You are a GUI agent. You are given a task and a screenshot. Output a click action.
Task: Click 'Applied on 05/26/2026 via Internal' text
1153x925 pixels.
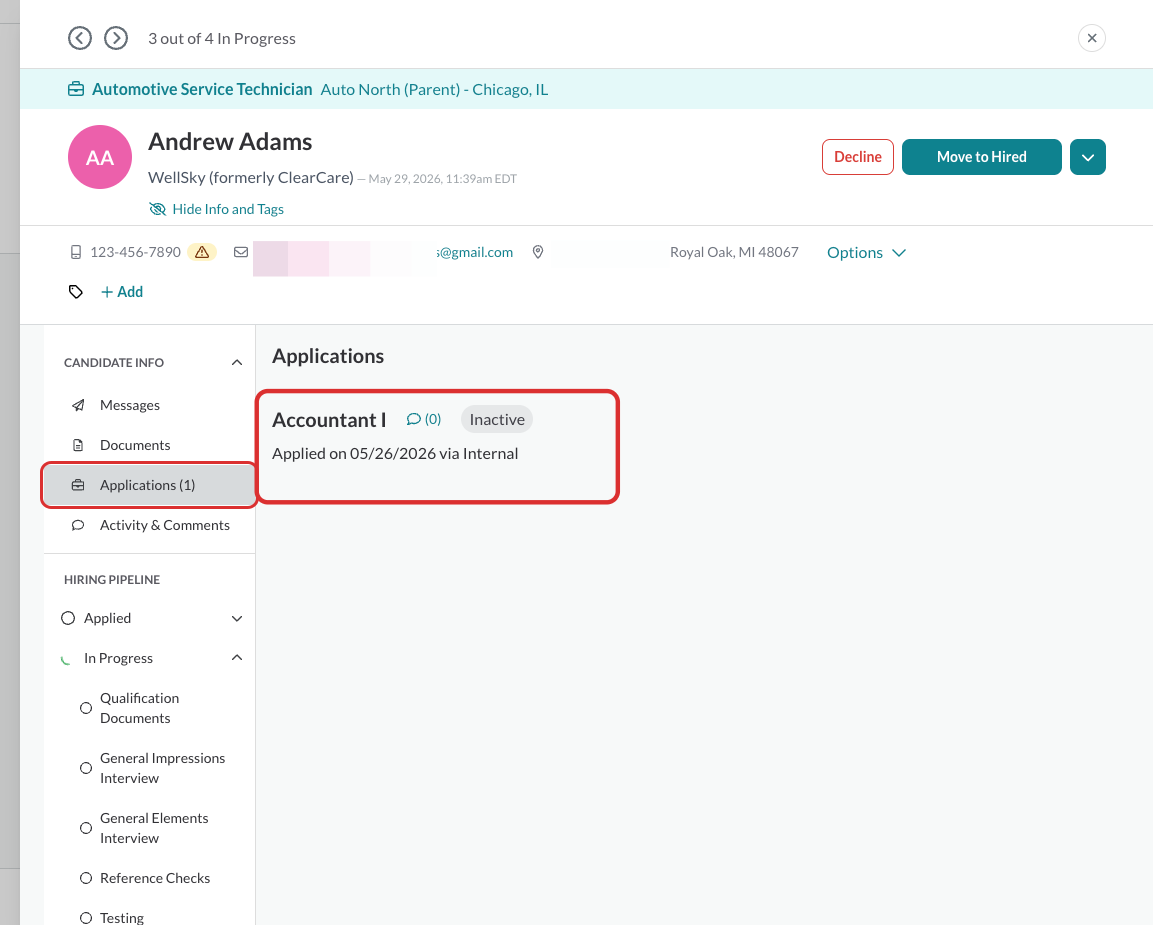[396, 454]
